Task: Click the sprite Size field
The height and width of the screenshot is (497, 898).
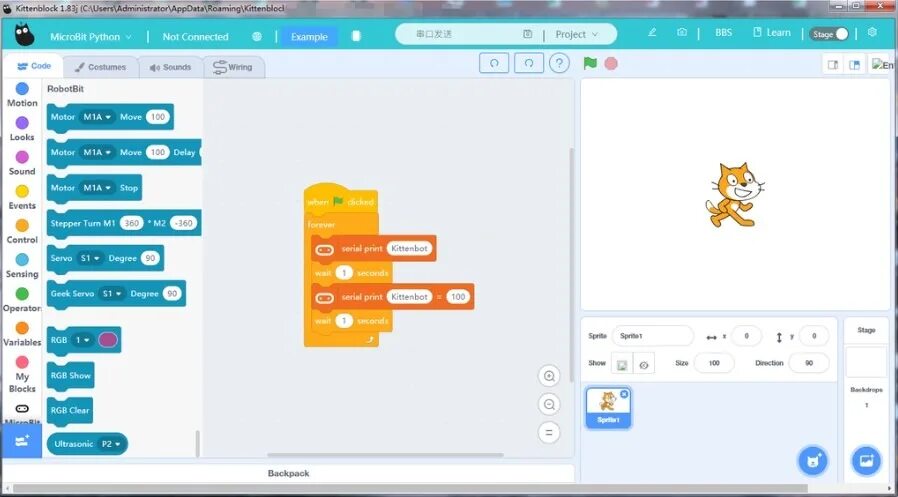Action: pyautogui.click(x=714, y=363)
